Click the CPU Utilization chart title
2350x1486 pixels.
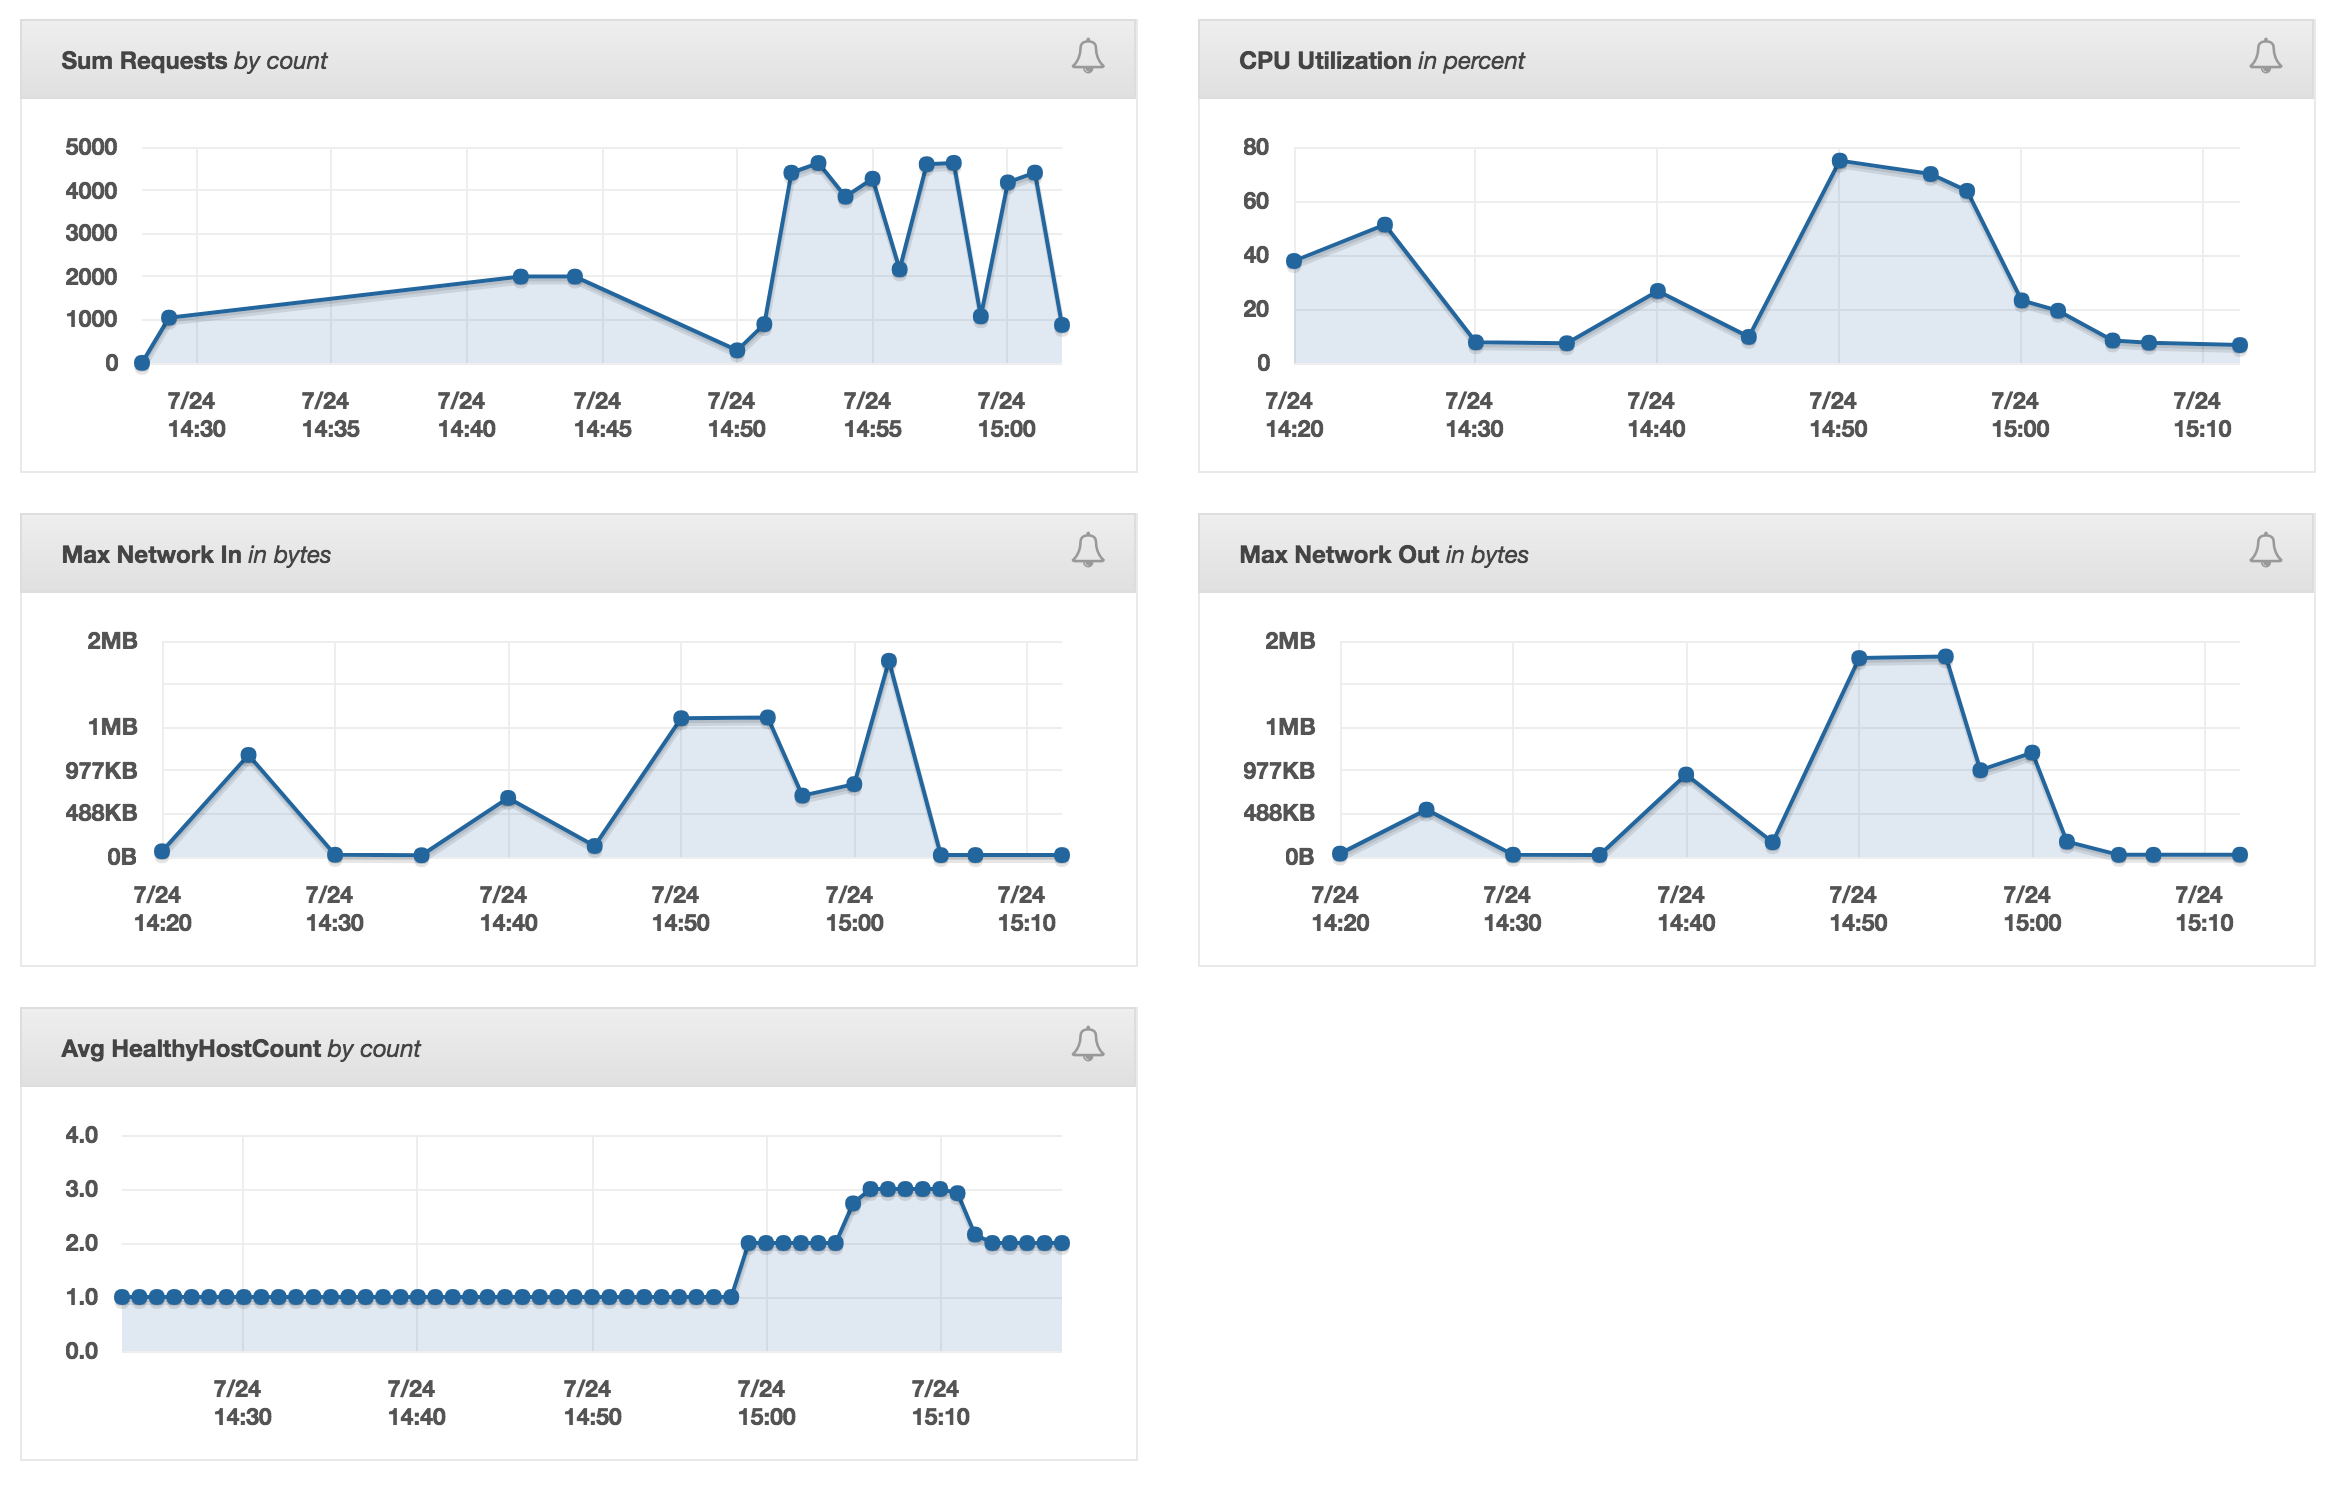(1380, 60)
